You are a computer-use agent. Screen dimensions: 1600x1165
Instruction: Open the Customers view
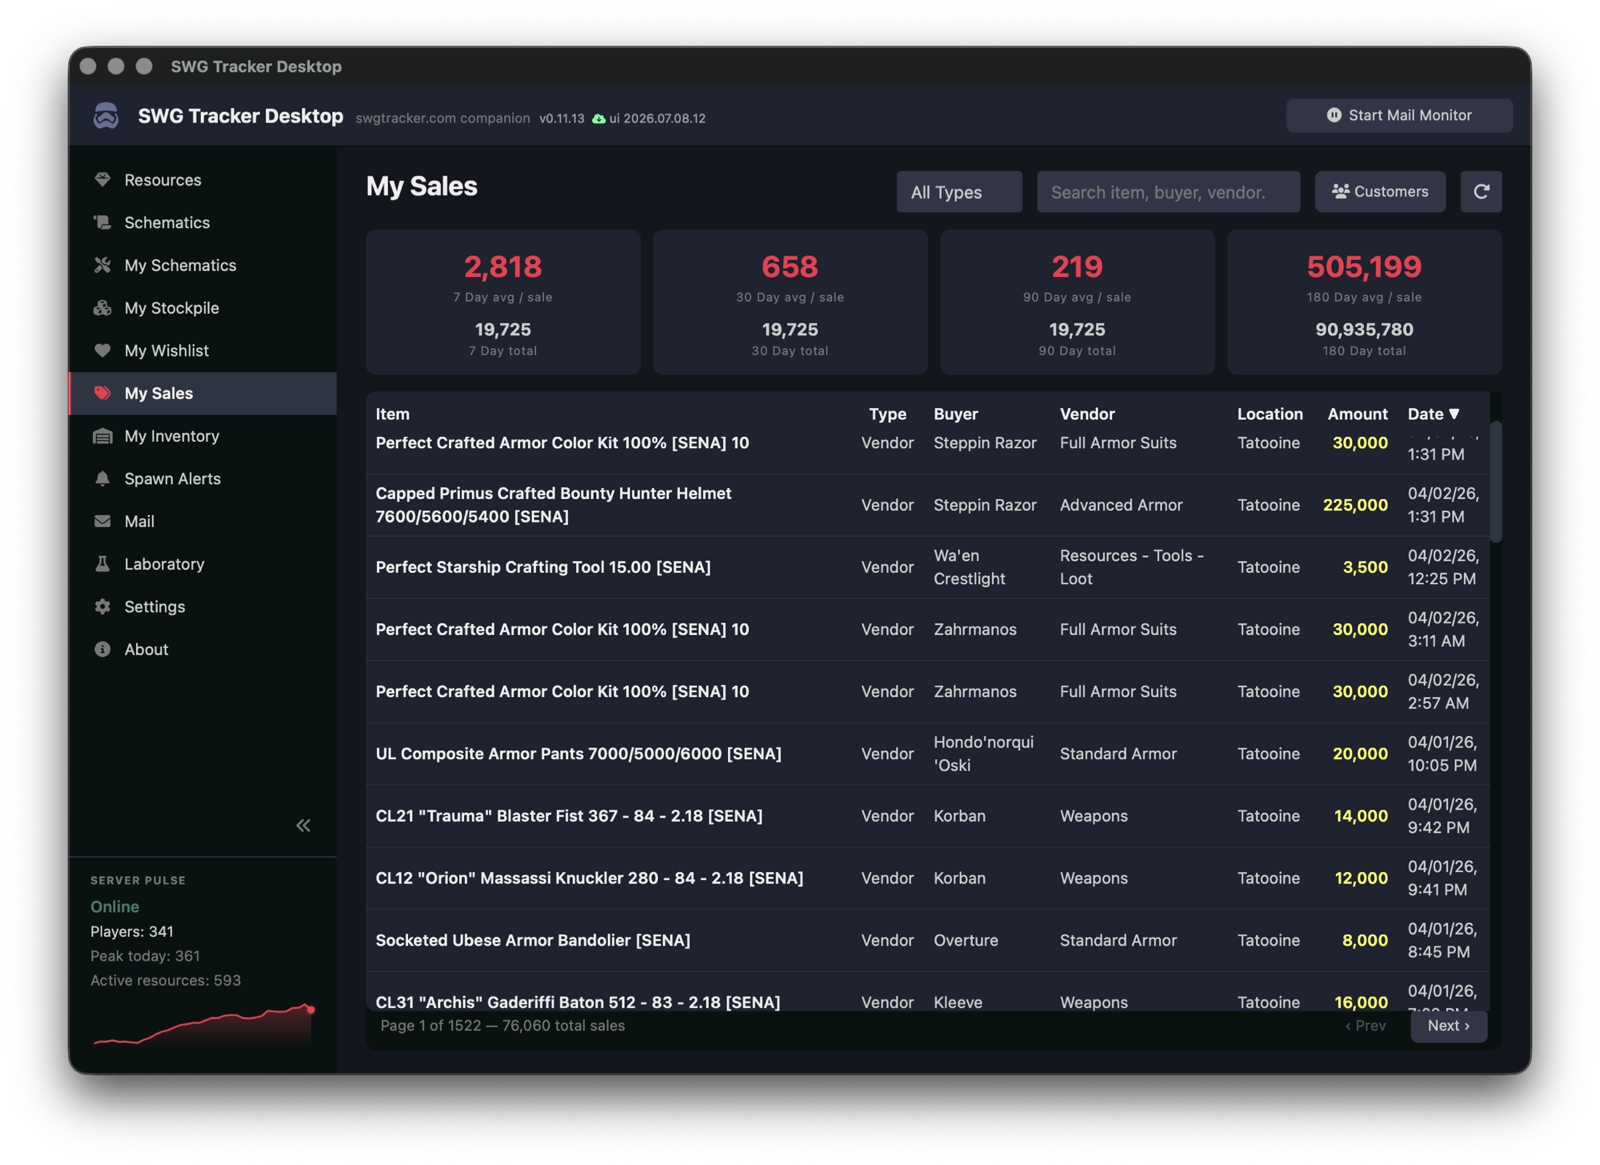[1380, 191]
